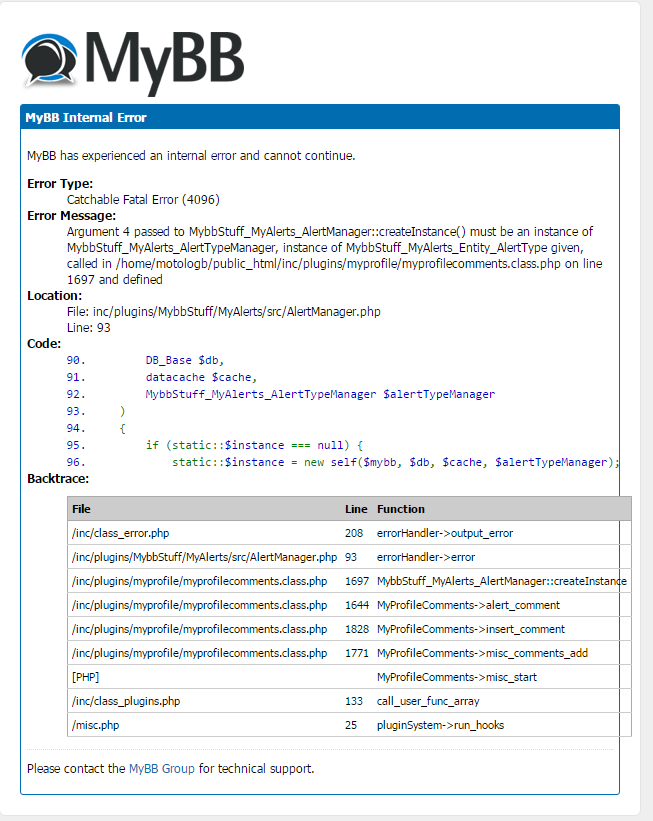Click the 'Error Type:' label
The width and height of the screenshot is (653, 821).
(x=60, y=184)
